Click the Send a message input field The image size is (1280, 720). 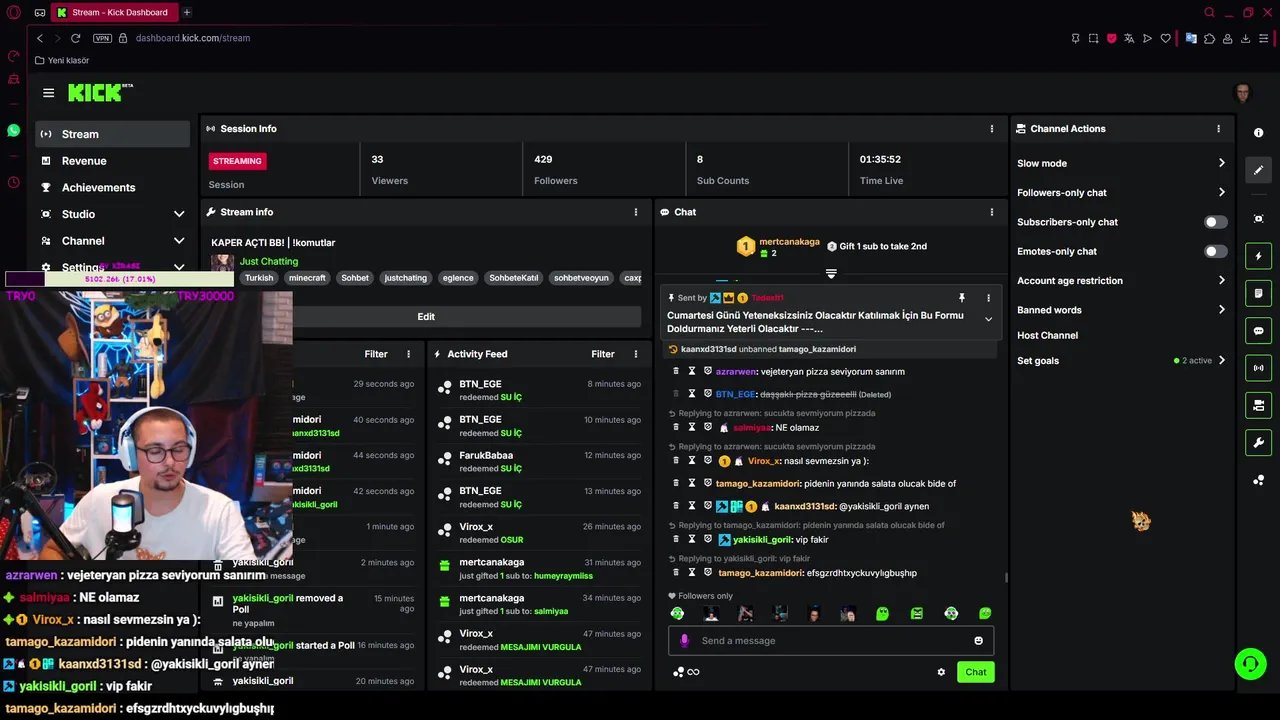(830, 641)
